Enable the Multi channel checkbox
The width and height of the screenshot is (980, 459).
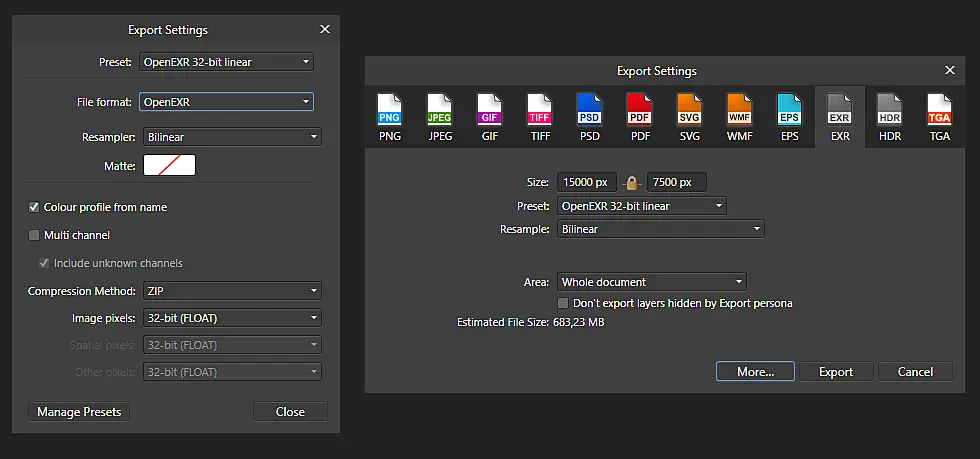click(x=34, y=235)
